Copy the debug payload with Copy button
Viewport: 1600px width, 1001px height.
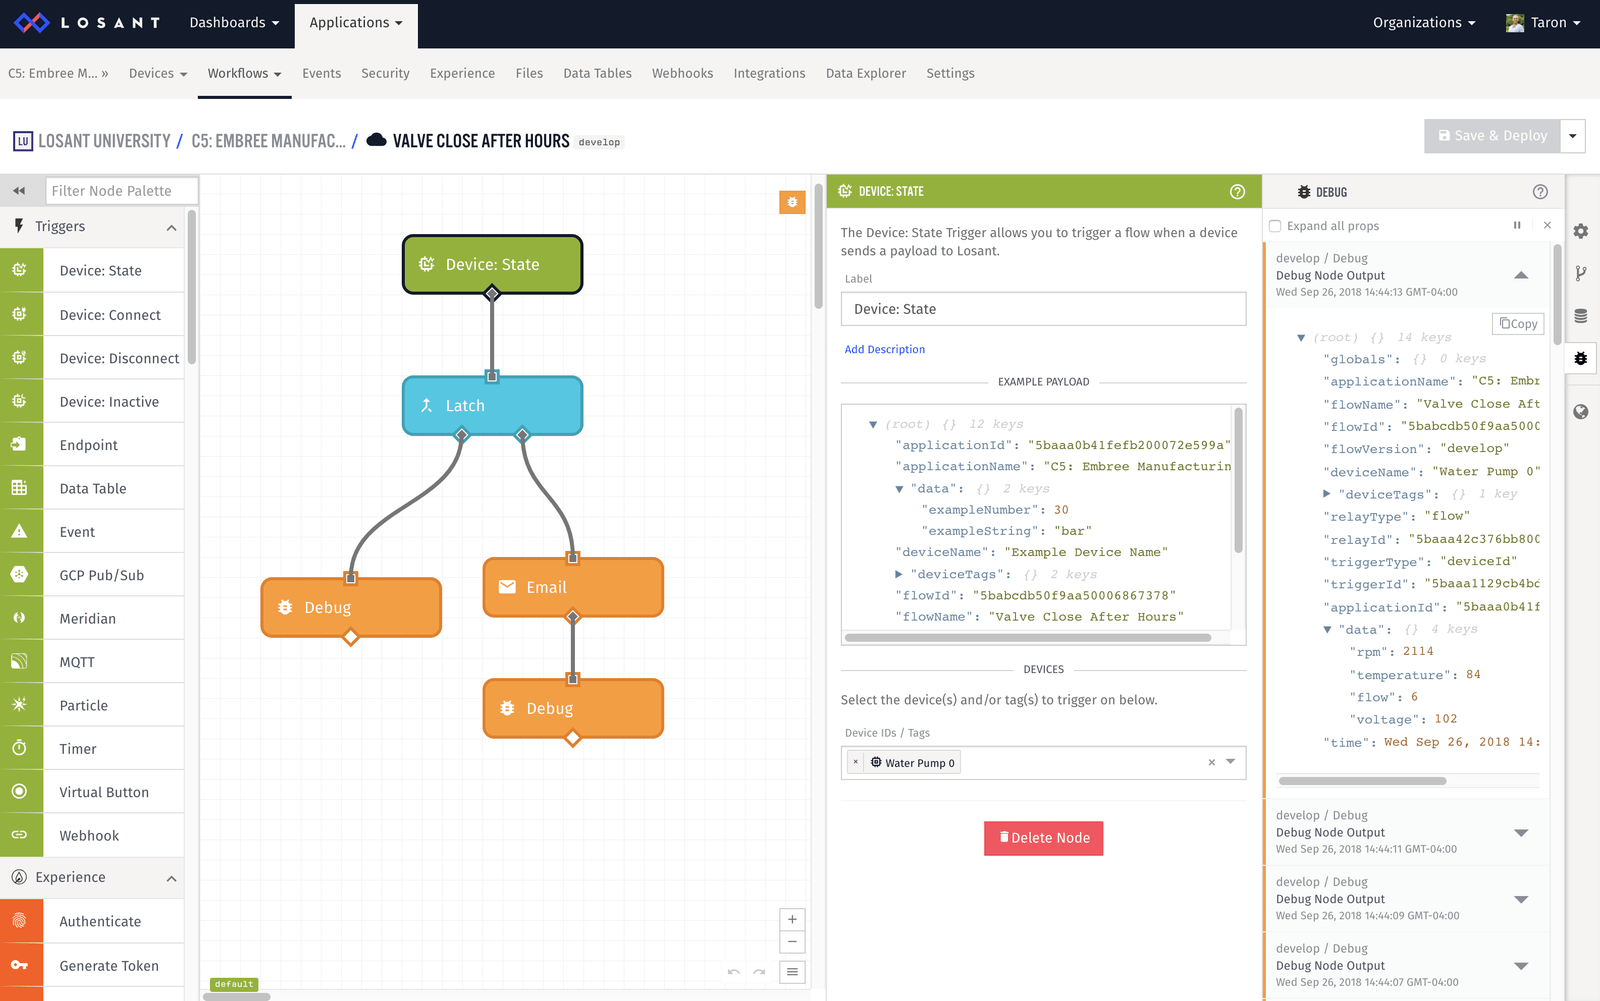(1518, 323)
